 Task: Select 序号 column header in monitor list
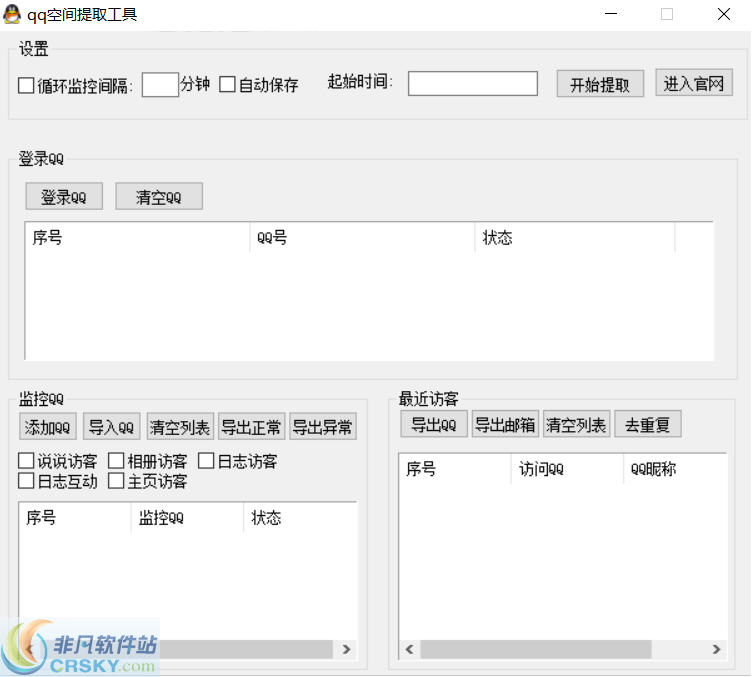coord(75,518)
